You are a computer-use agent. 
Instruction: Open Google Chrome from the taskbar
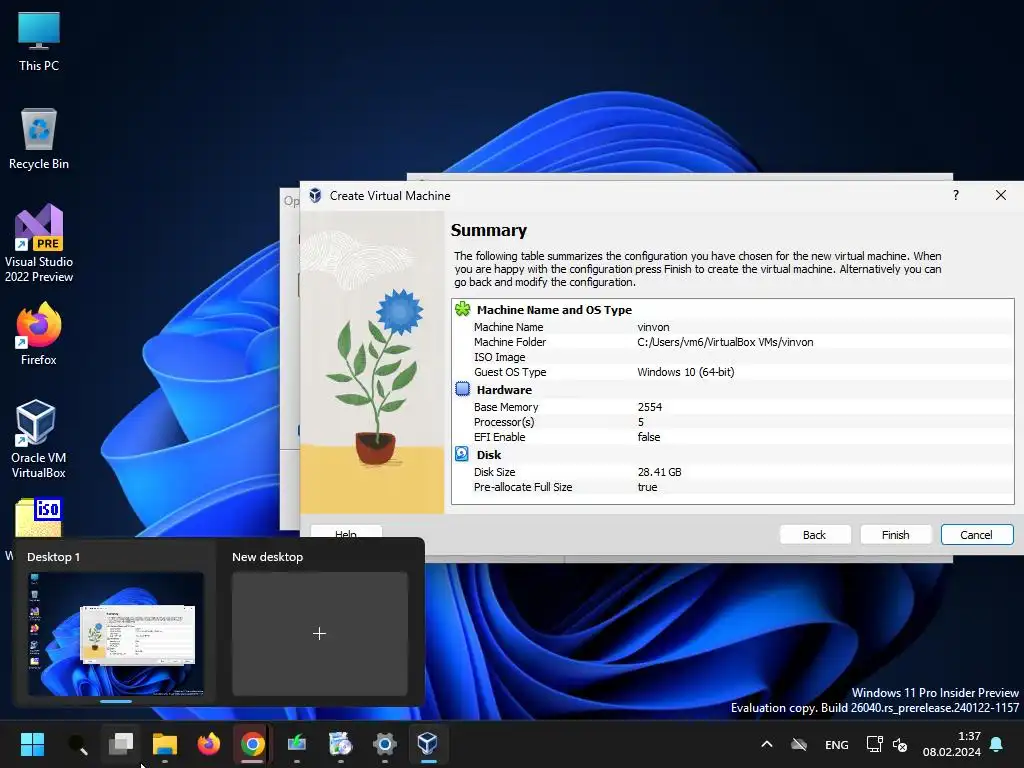253,744
